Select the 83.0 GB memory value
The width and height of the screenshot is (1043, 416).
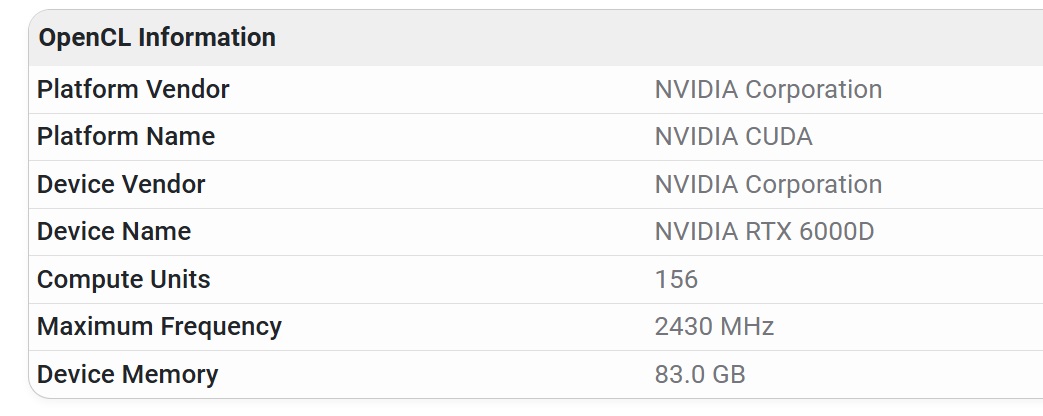point(700,375)
